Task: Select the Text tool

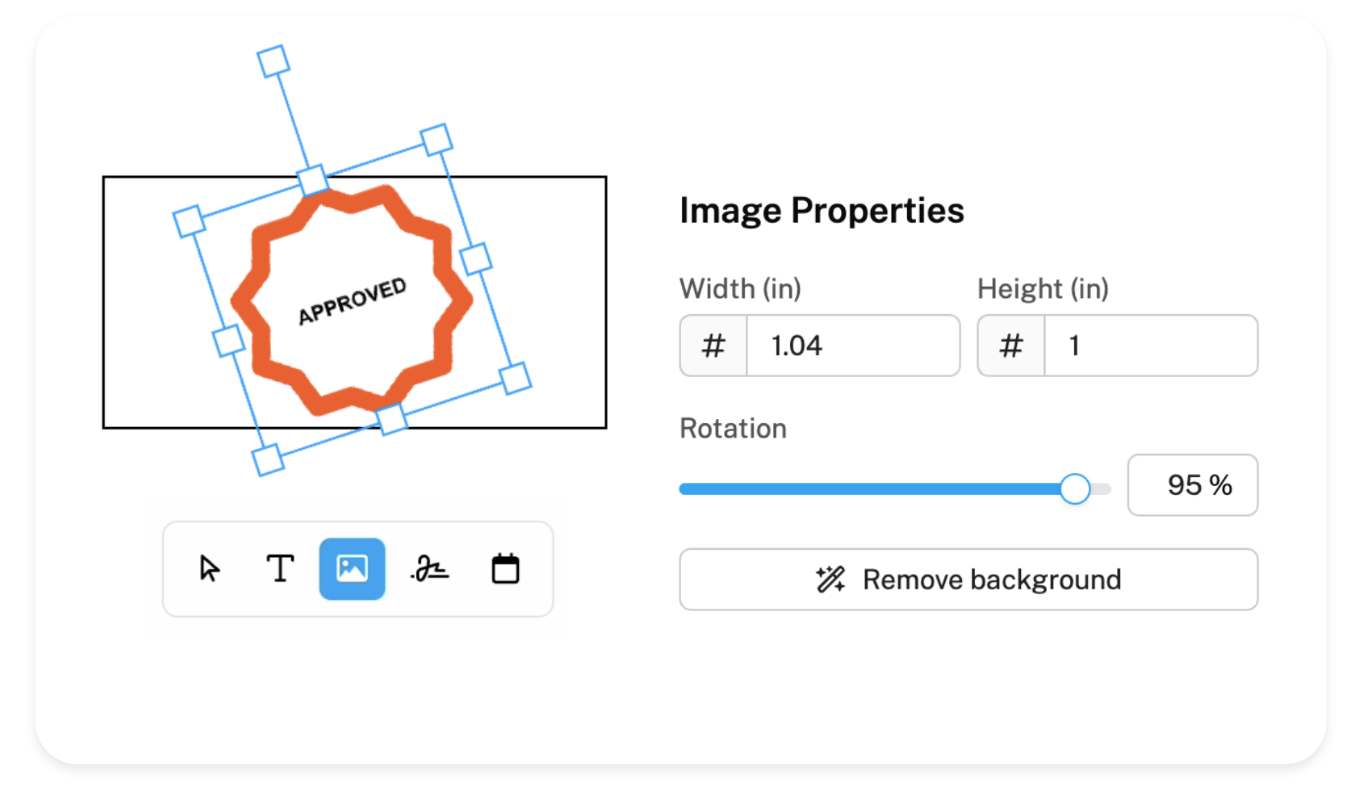Action: 280,569
